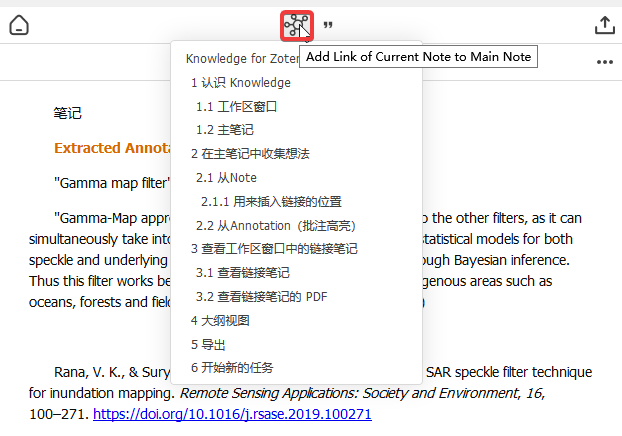Choose '1.2 主笔记' from the heading list
This screenshot has height=436, width=622.
pyautogui.click(x=225, y=130)
